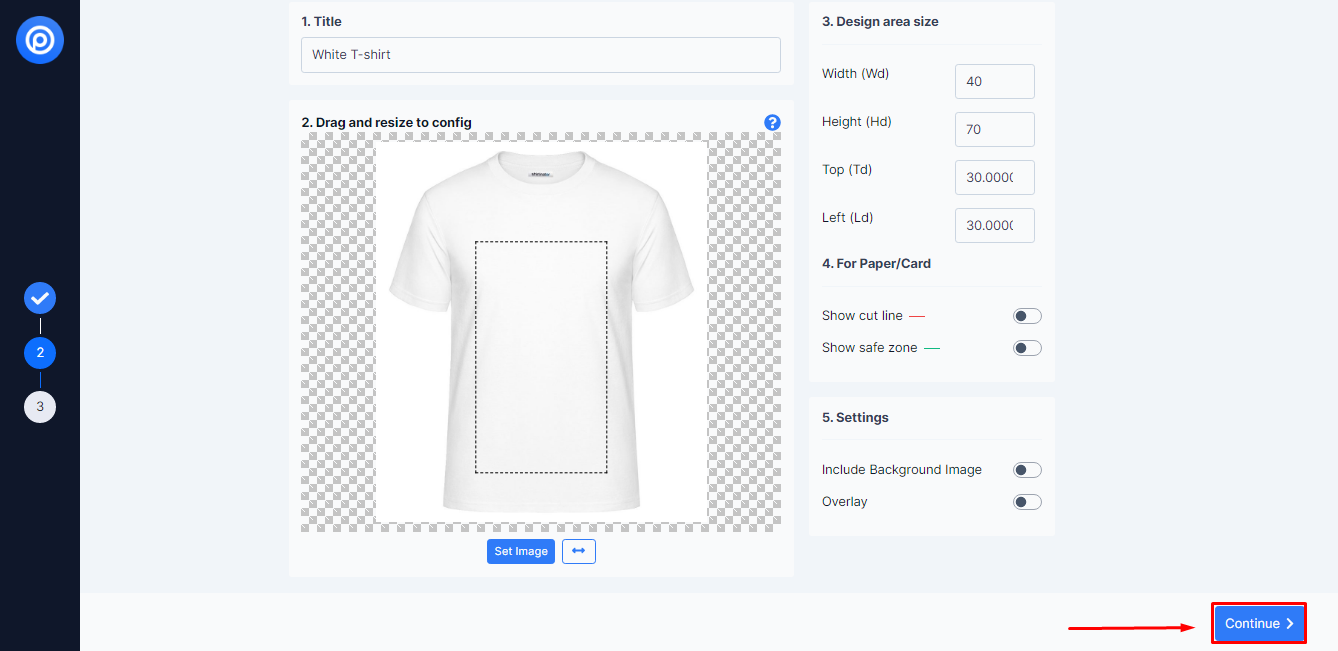Screen dimensions: 1338x651
Task: Click the horizontal flip arrows button
Action: (x=579, y=551)
